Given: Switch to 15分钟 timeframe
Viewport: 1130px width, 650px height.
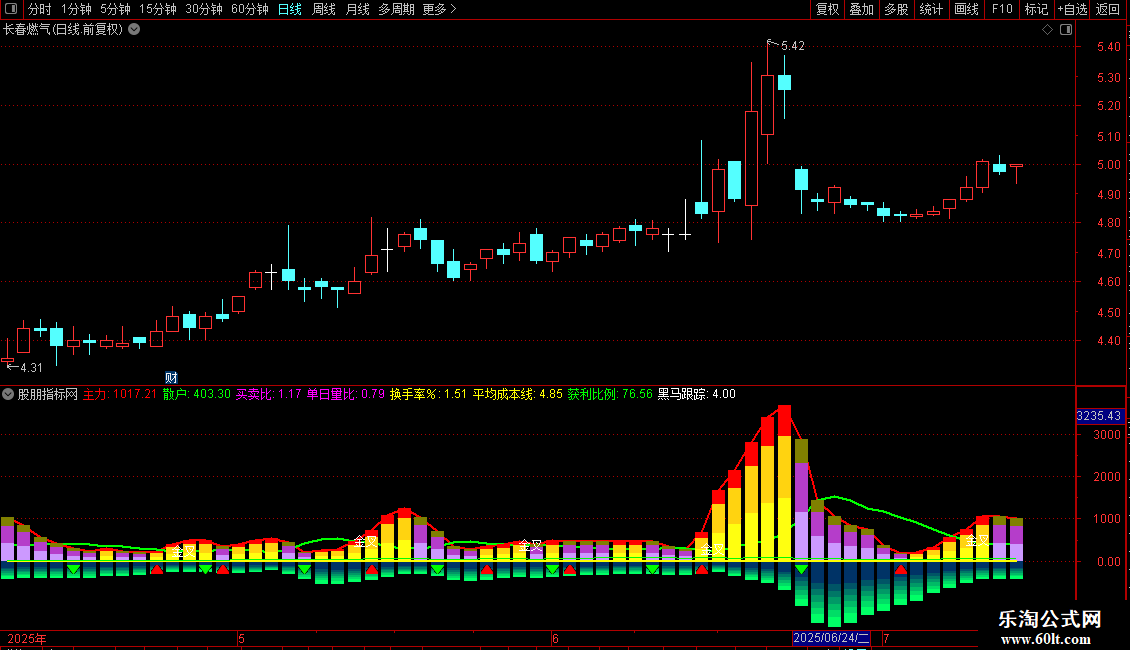Looking at the screenshot, I should point(158,9).
